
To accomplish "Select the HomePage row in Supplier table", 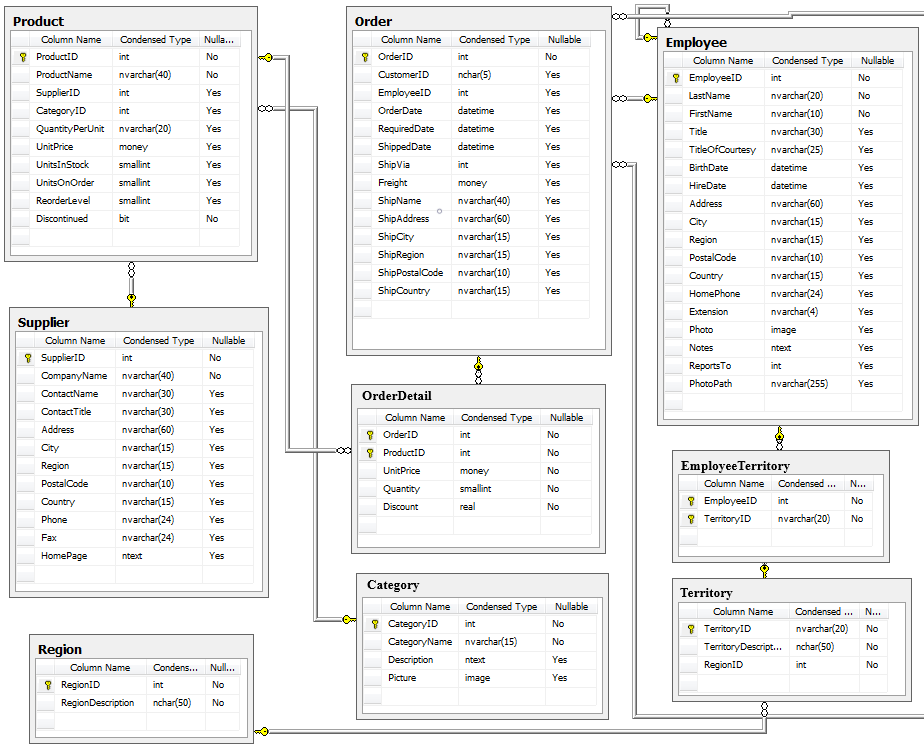I will pos(136,556).
